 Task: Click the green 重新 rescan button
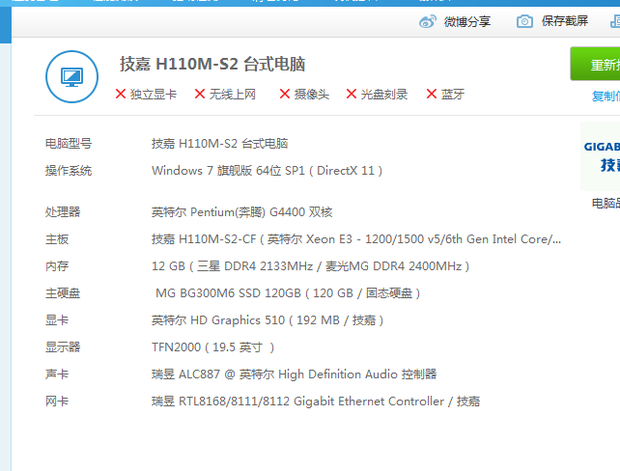(595, 64)
